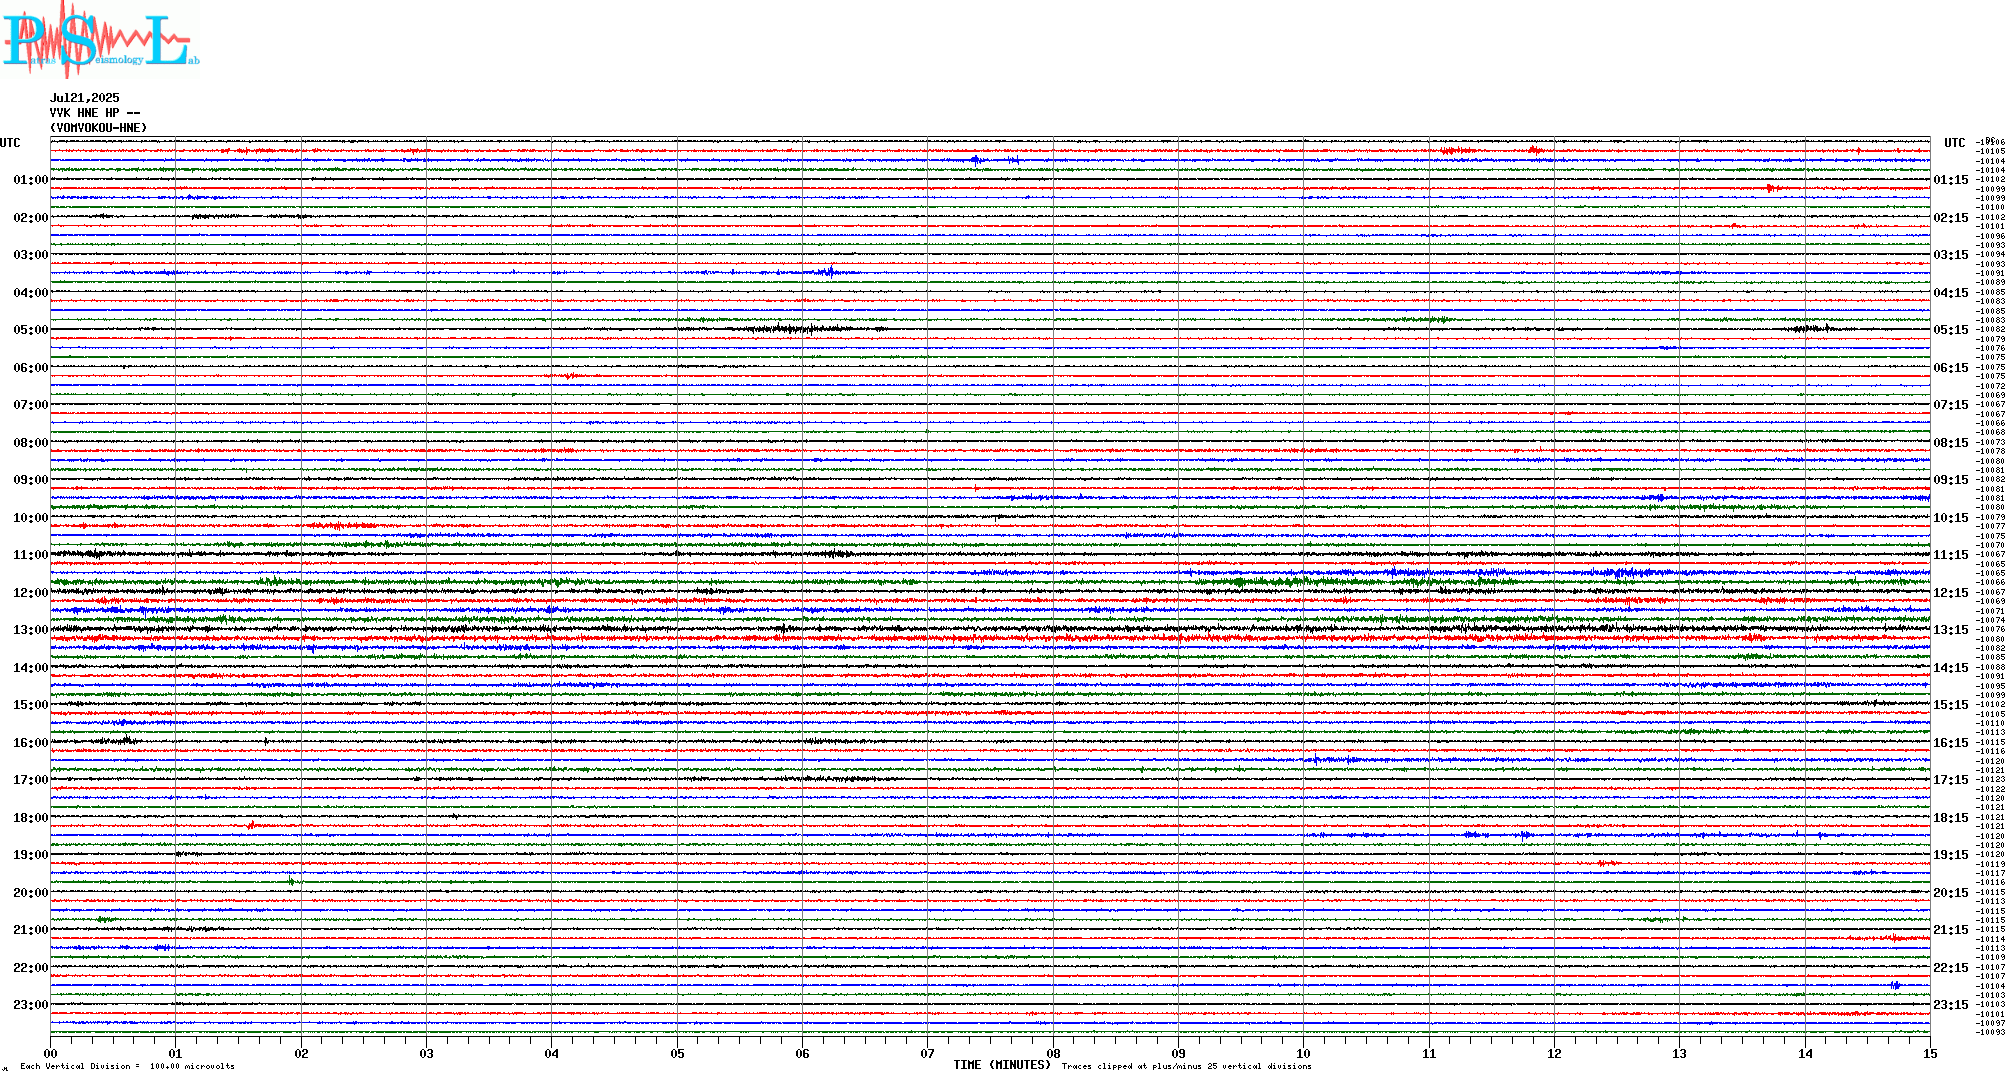
Task: Click minute tick 12 on axis
Action: pos(1554,1053)
